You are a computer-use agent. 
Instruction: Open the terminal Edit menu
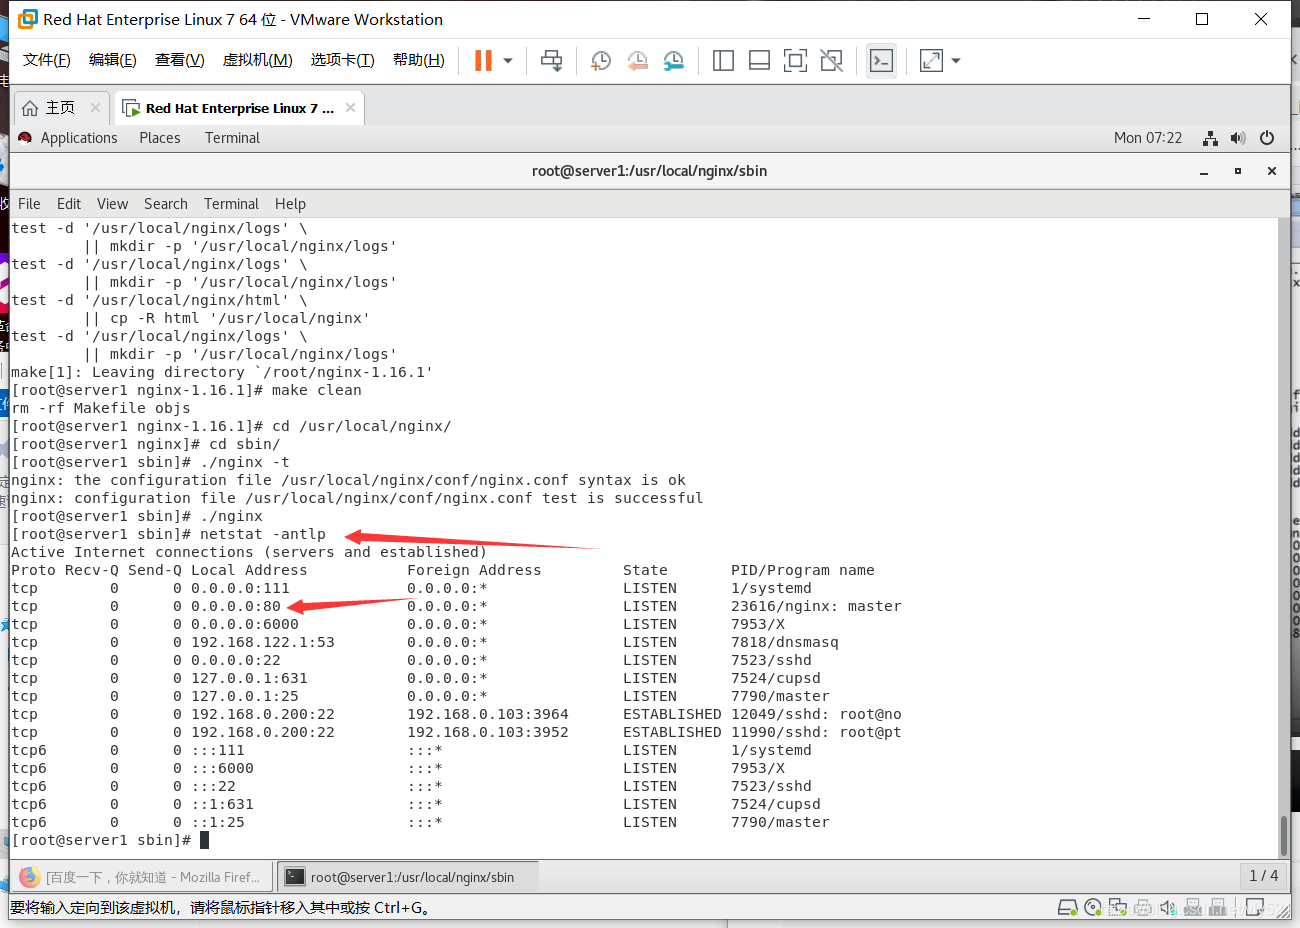(69, 204)
